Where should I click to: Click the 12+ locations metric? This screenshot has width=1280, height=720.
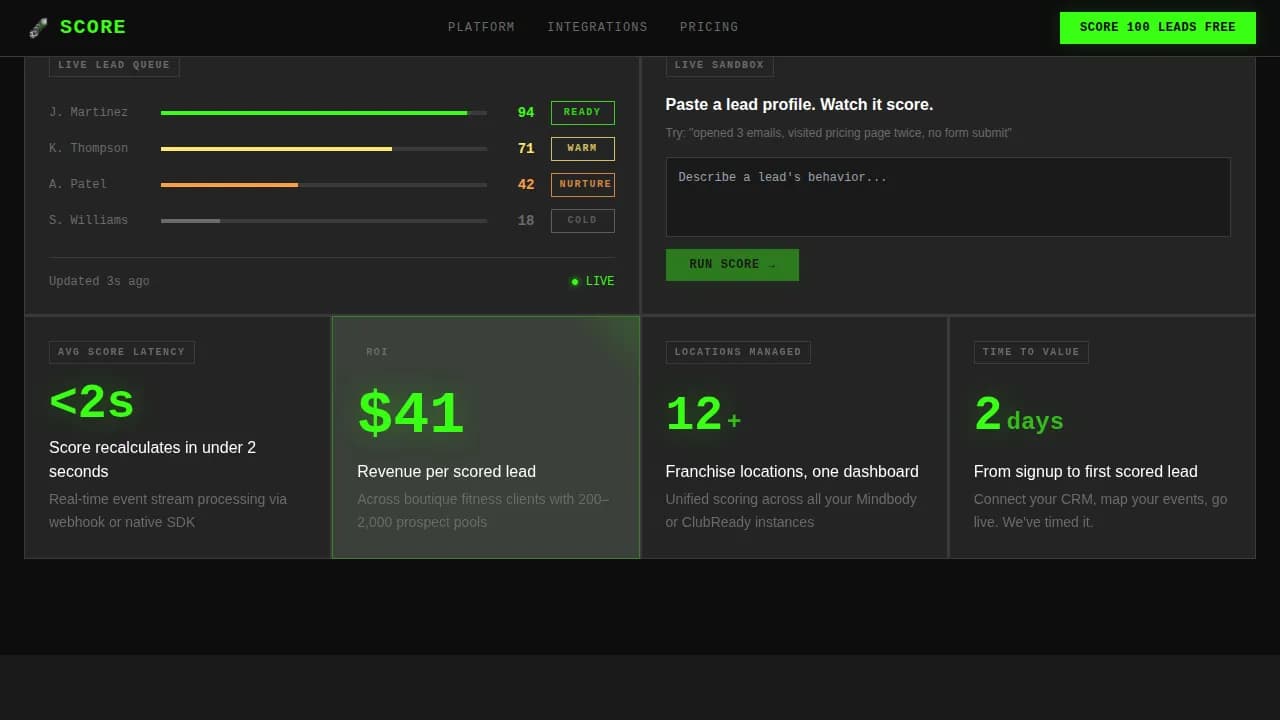click(704, 415)
